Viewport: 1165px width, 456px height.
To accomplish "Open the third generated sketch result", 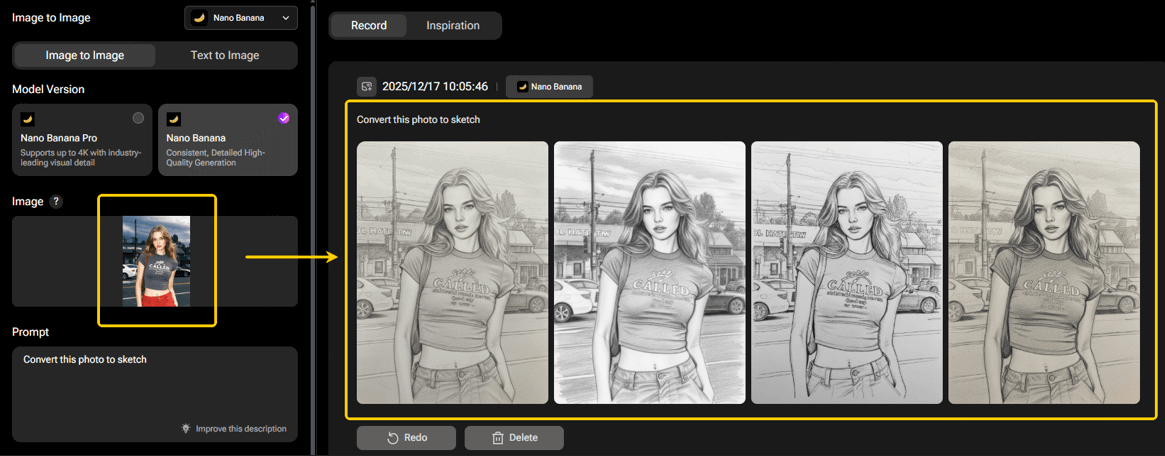I will pyautogui.click(x=847, y=273).
